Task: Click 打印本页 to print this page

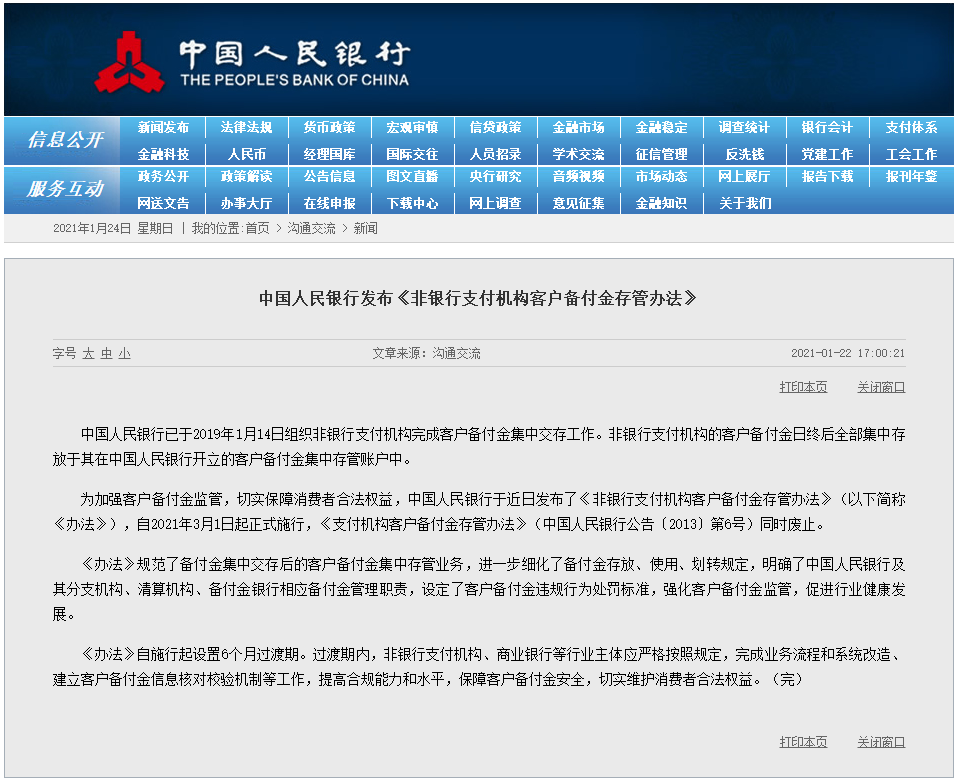Action: (x=803, y=386)
